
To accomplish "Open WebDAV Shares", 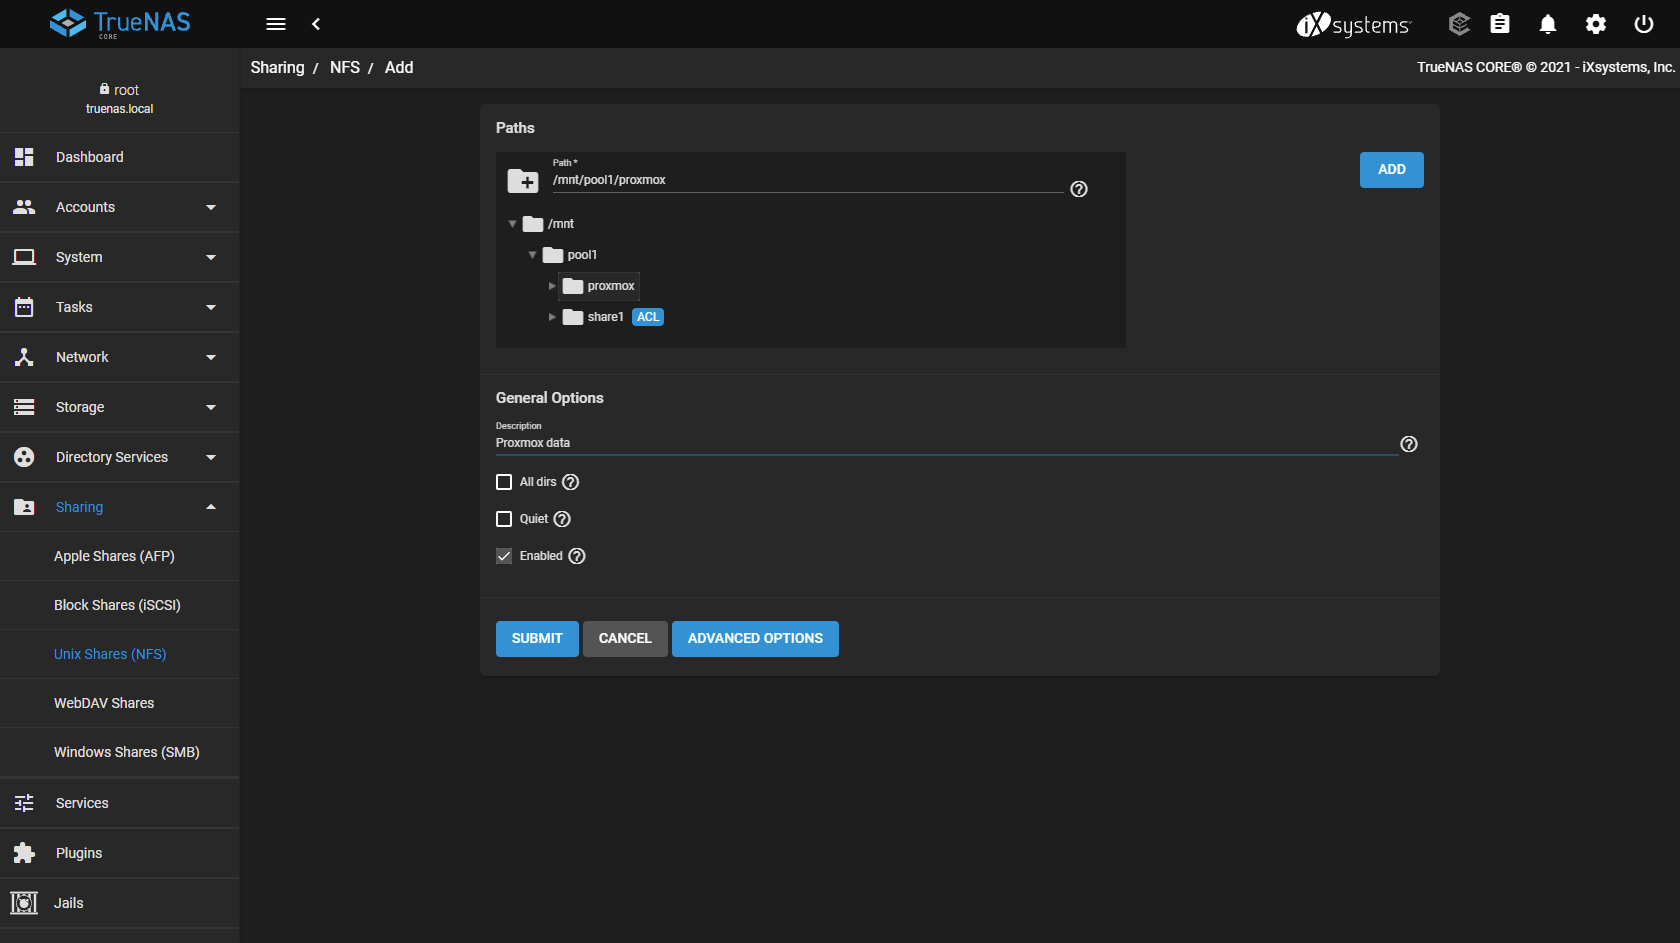I will pyautogui.click(x=104, y=703).
